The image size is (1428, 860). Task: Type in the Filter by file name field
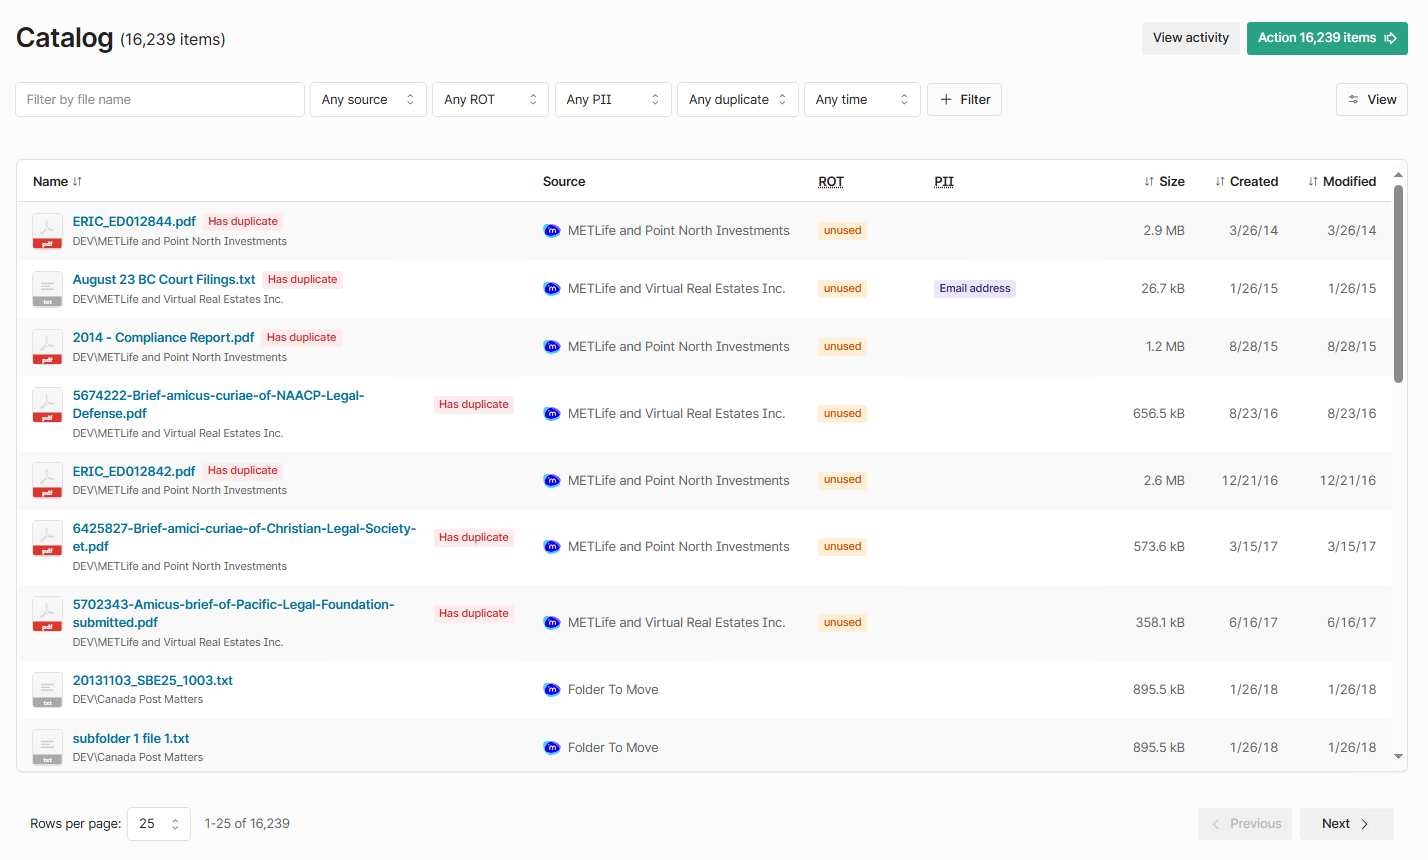coord(160,100)
